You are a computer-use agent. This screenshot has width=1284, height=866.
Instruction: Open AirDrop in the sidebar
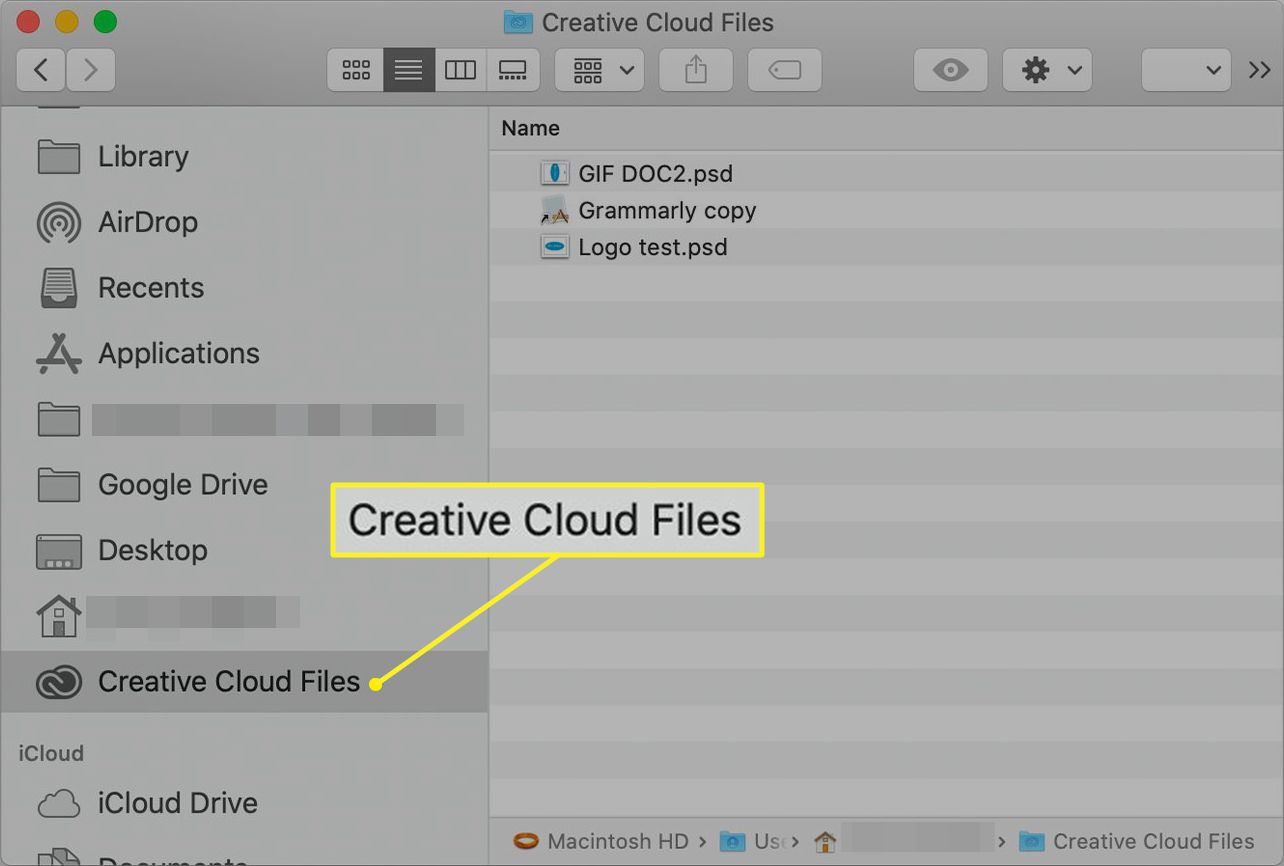(244, 222)
